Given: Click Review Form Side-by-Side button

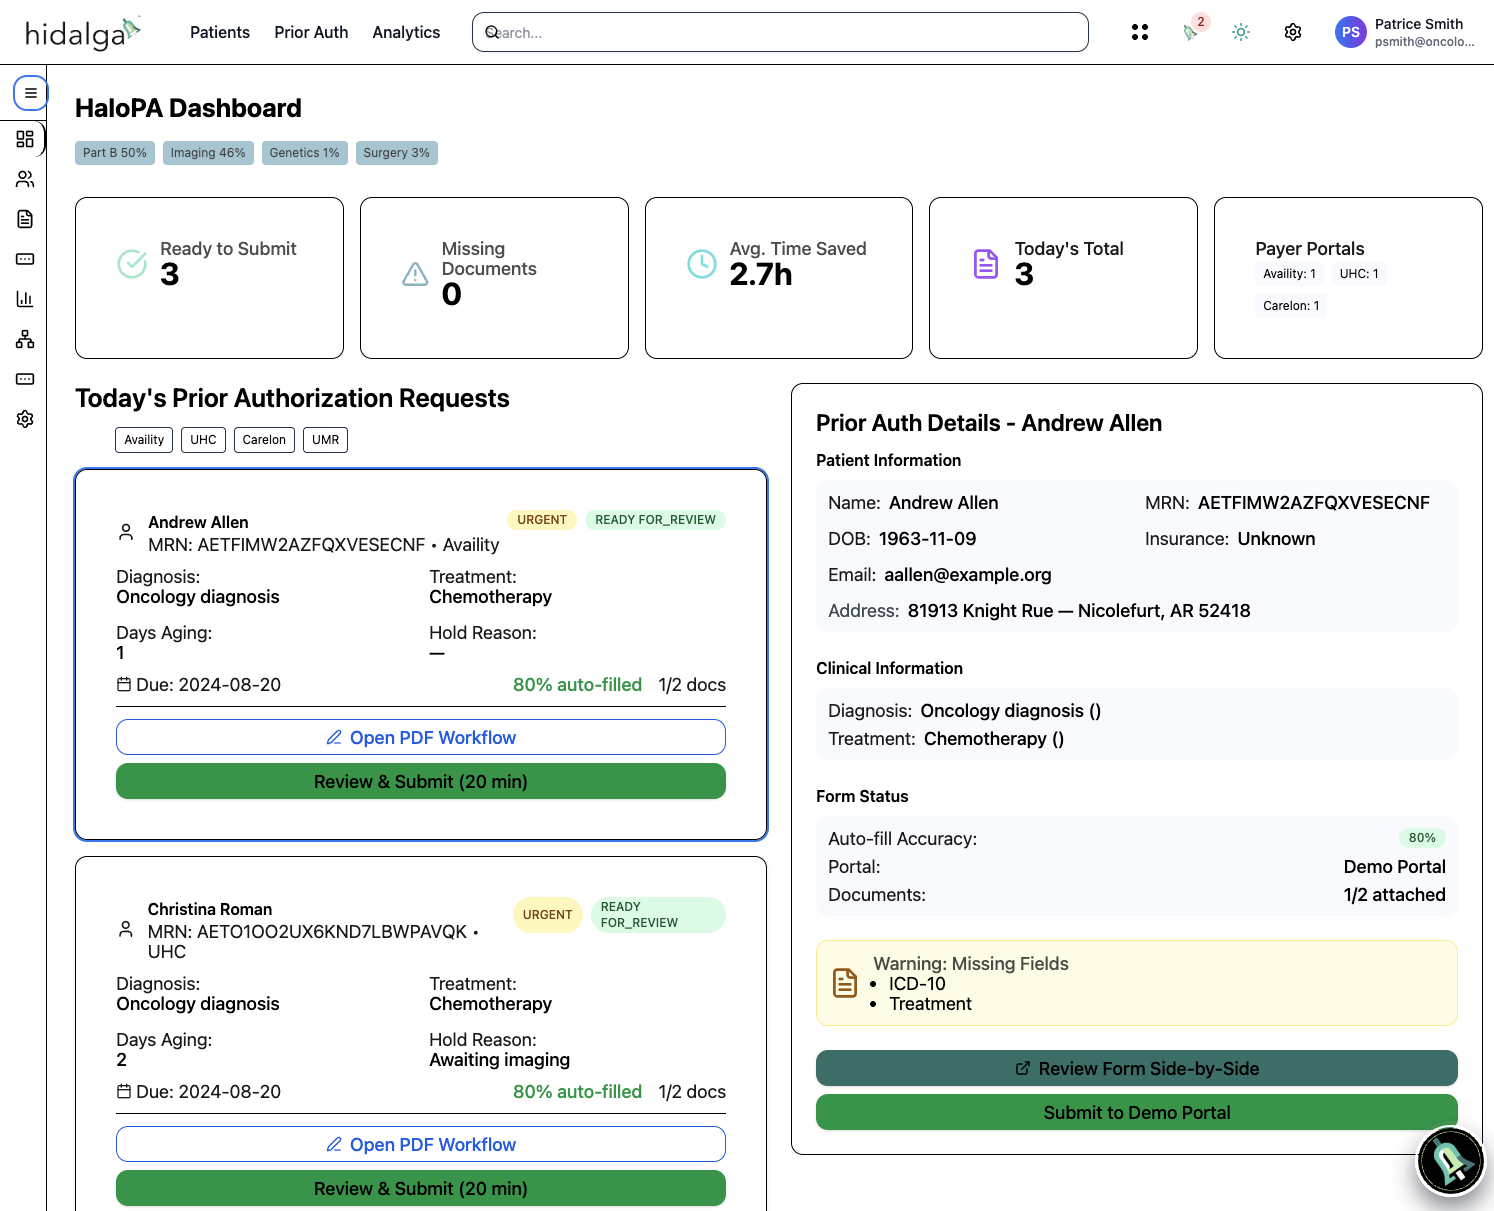Looking at the screenshot, I should (x=1136, y=1068).
